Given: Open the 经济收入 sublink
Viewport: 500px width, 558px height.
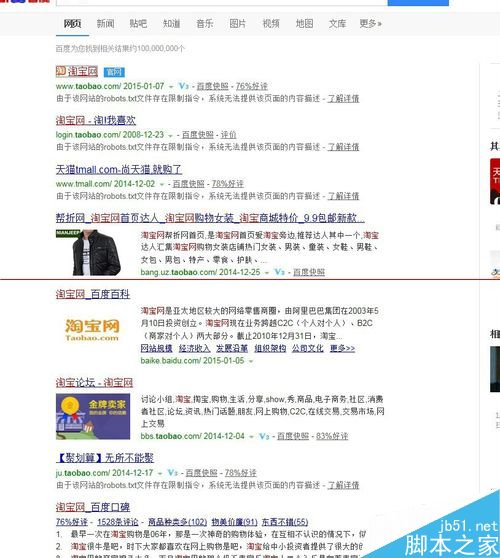Looking at the screenshot, I should (194, 348).
